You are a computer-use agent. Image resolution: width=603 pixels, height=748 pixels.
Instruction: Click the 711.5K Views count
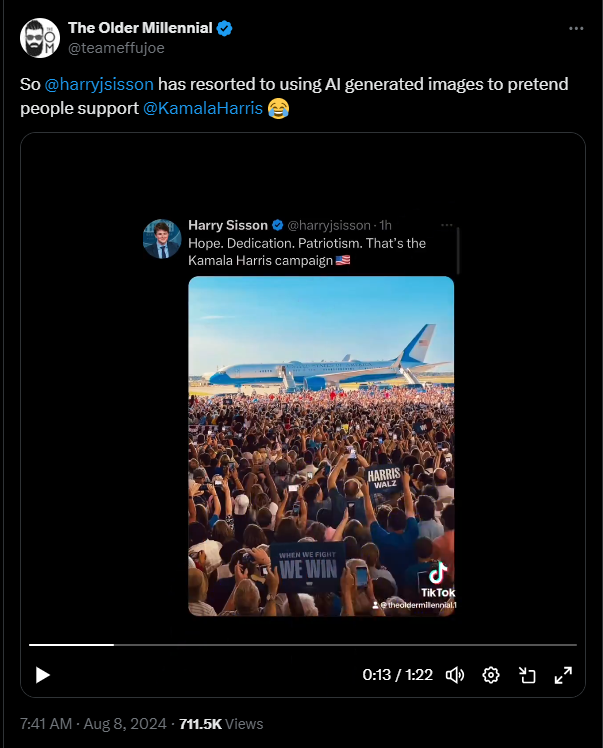tap(220, 723)
